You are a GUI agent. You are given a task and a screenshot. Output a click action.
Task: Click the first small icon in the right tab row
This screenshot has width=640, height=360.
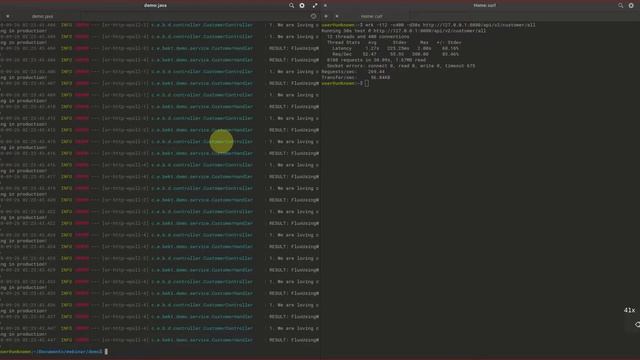[326, 16]
